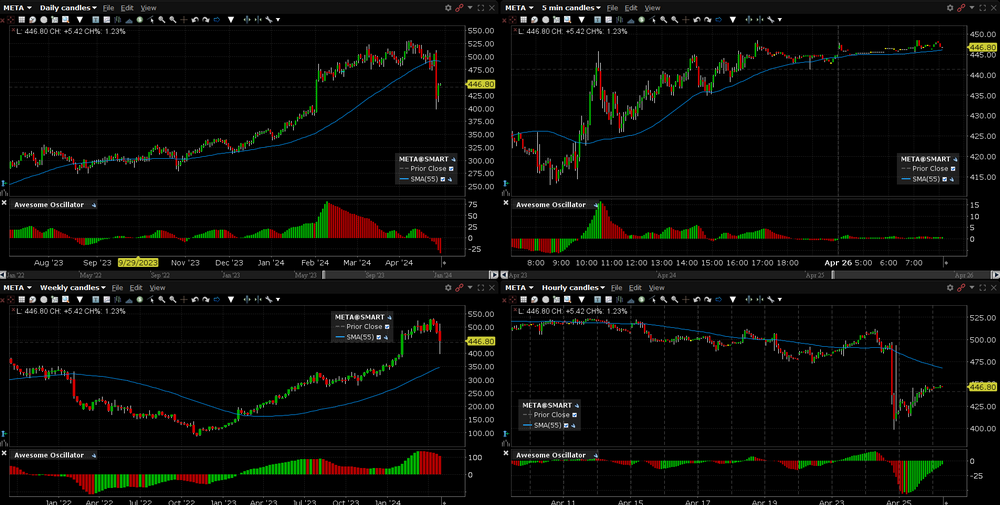Open View menu in Hourly candles chart
The image size is (1000, 505).
[657, 288]
